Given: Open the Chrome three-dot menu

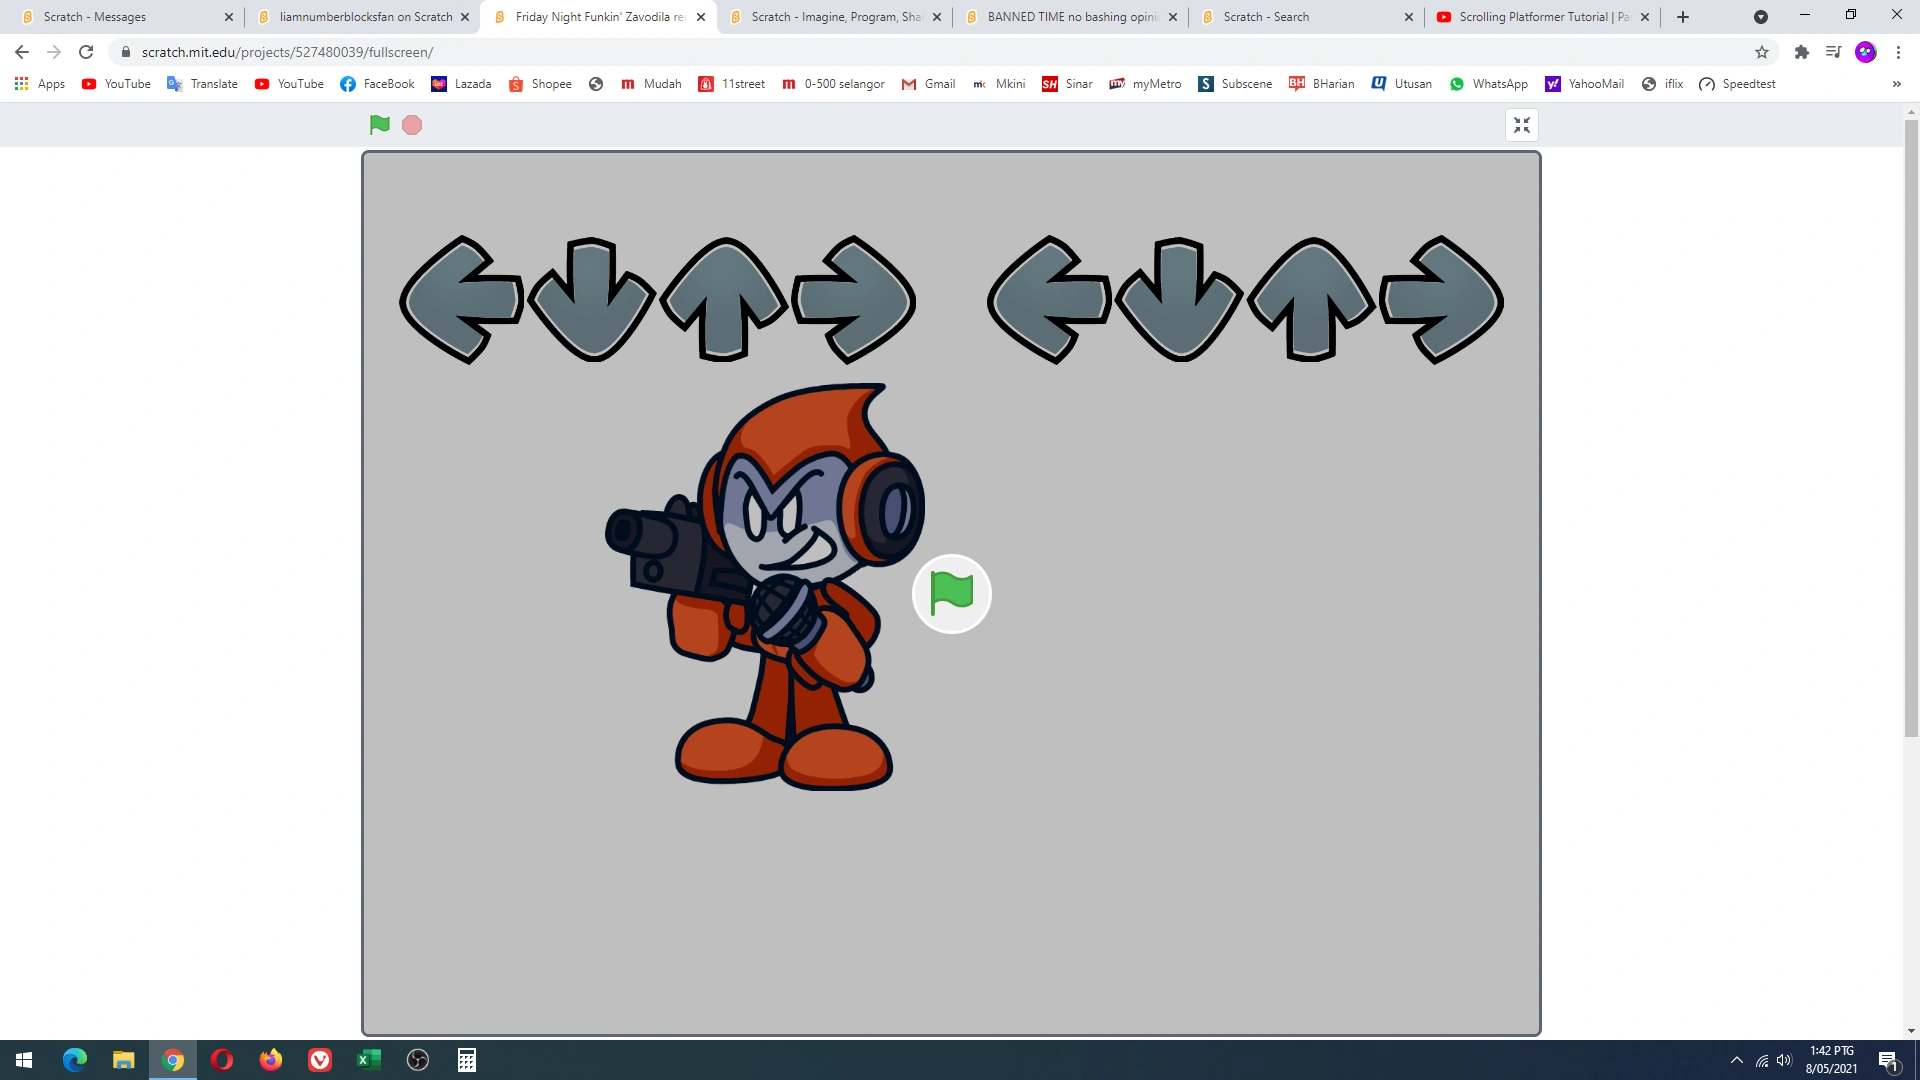Looking at the screenshot, I should pyautogui.click(x=1898, y=52).
